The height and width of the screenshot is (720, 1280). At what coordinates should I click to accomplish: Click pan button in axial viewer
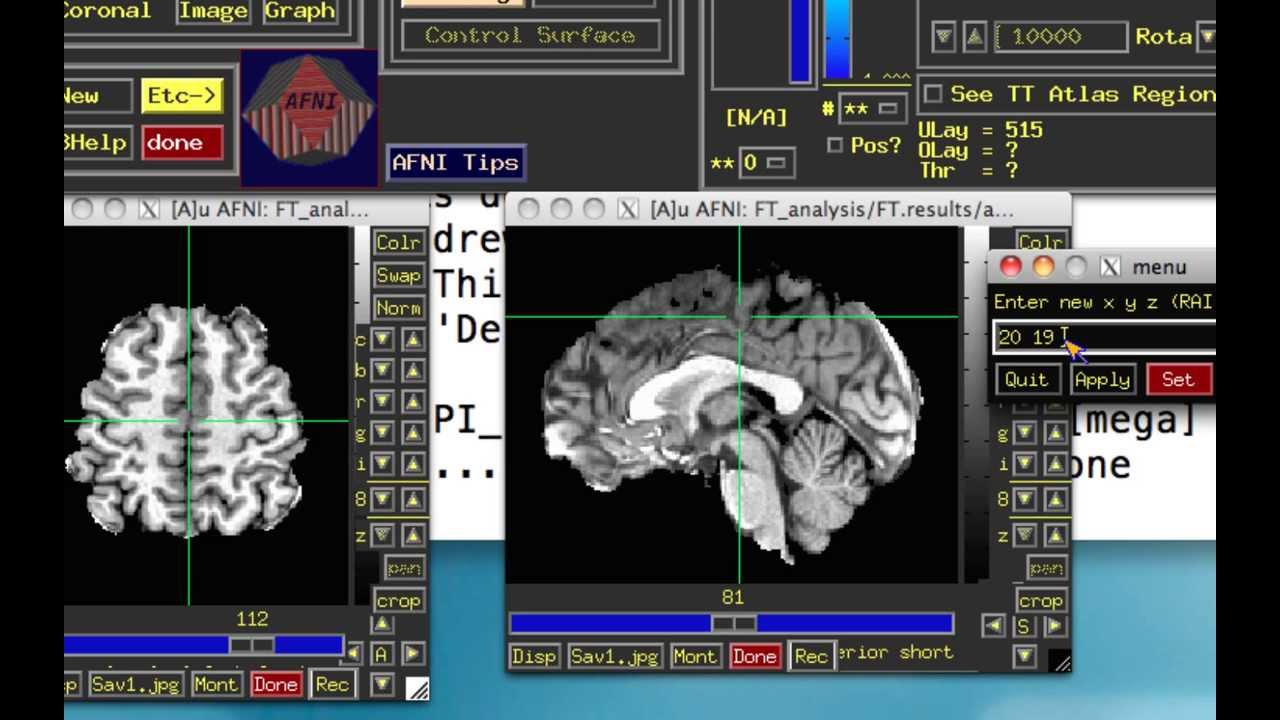click(404, 568)
